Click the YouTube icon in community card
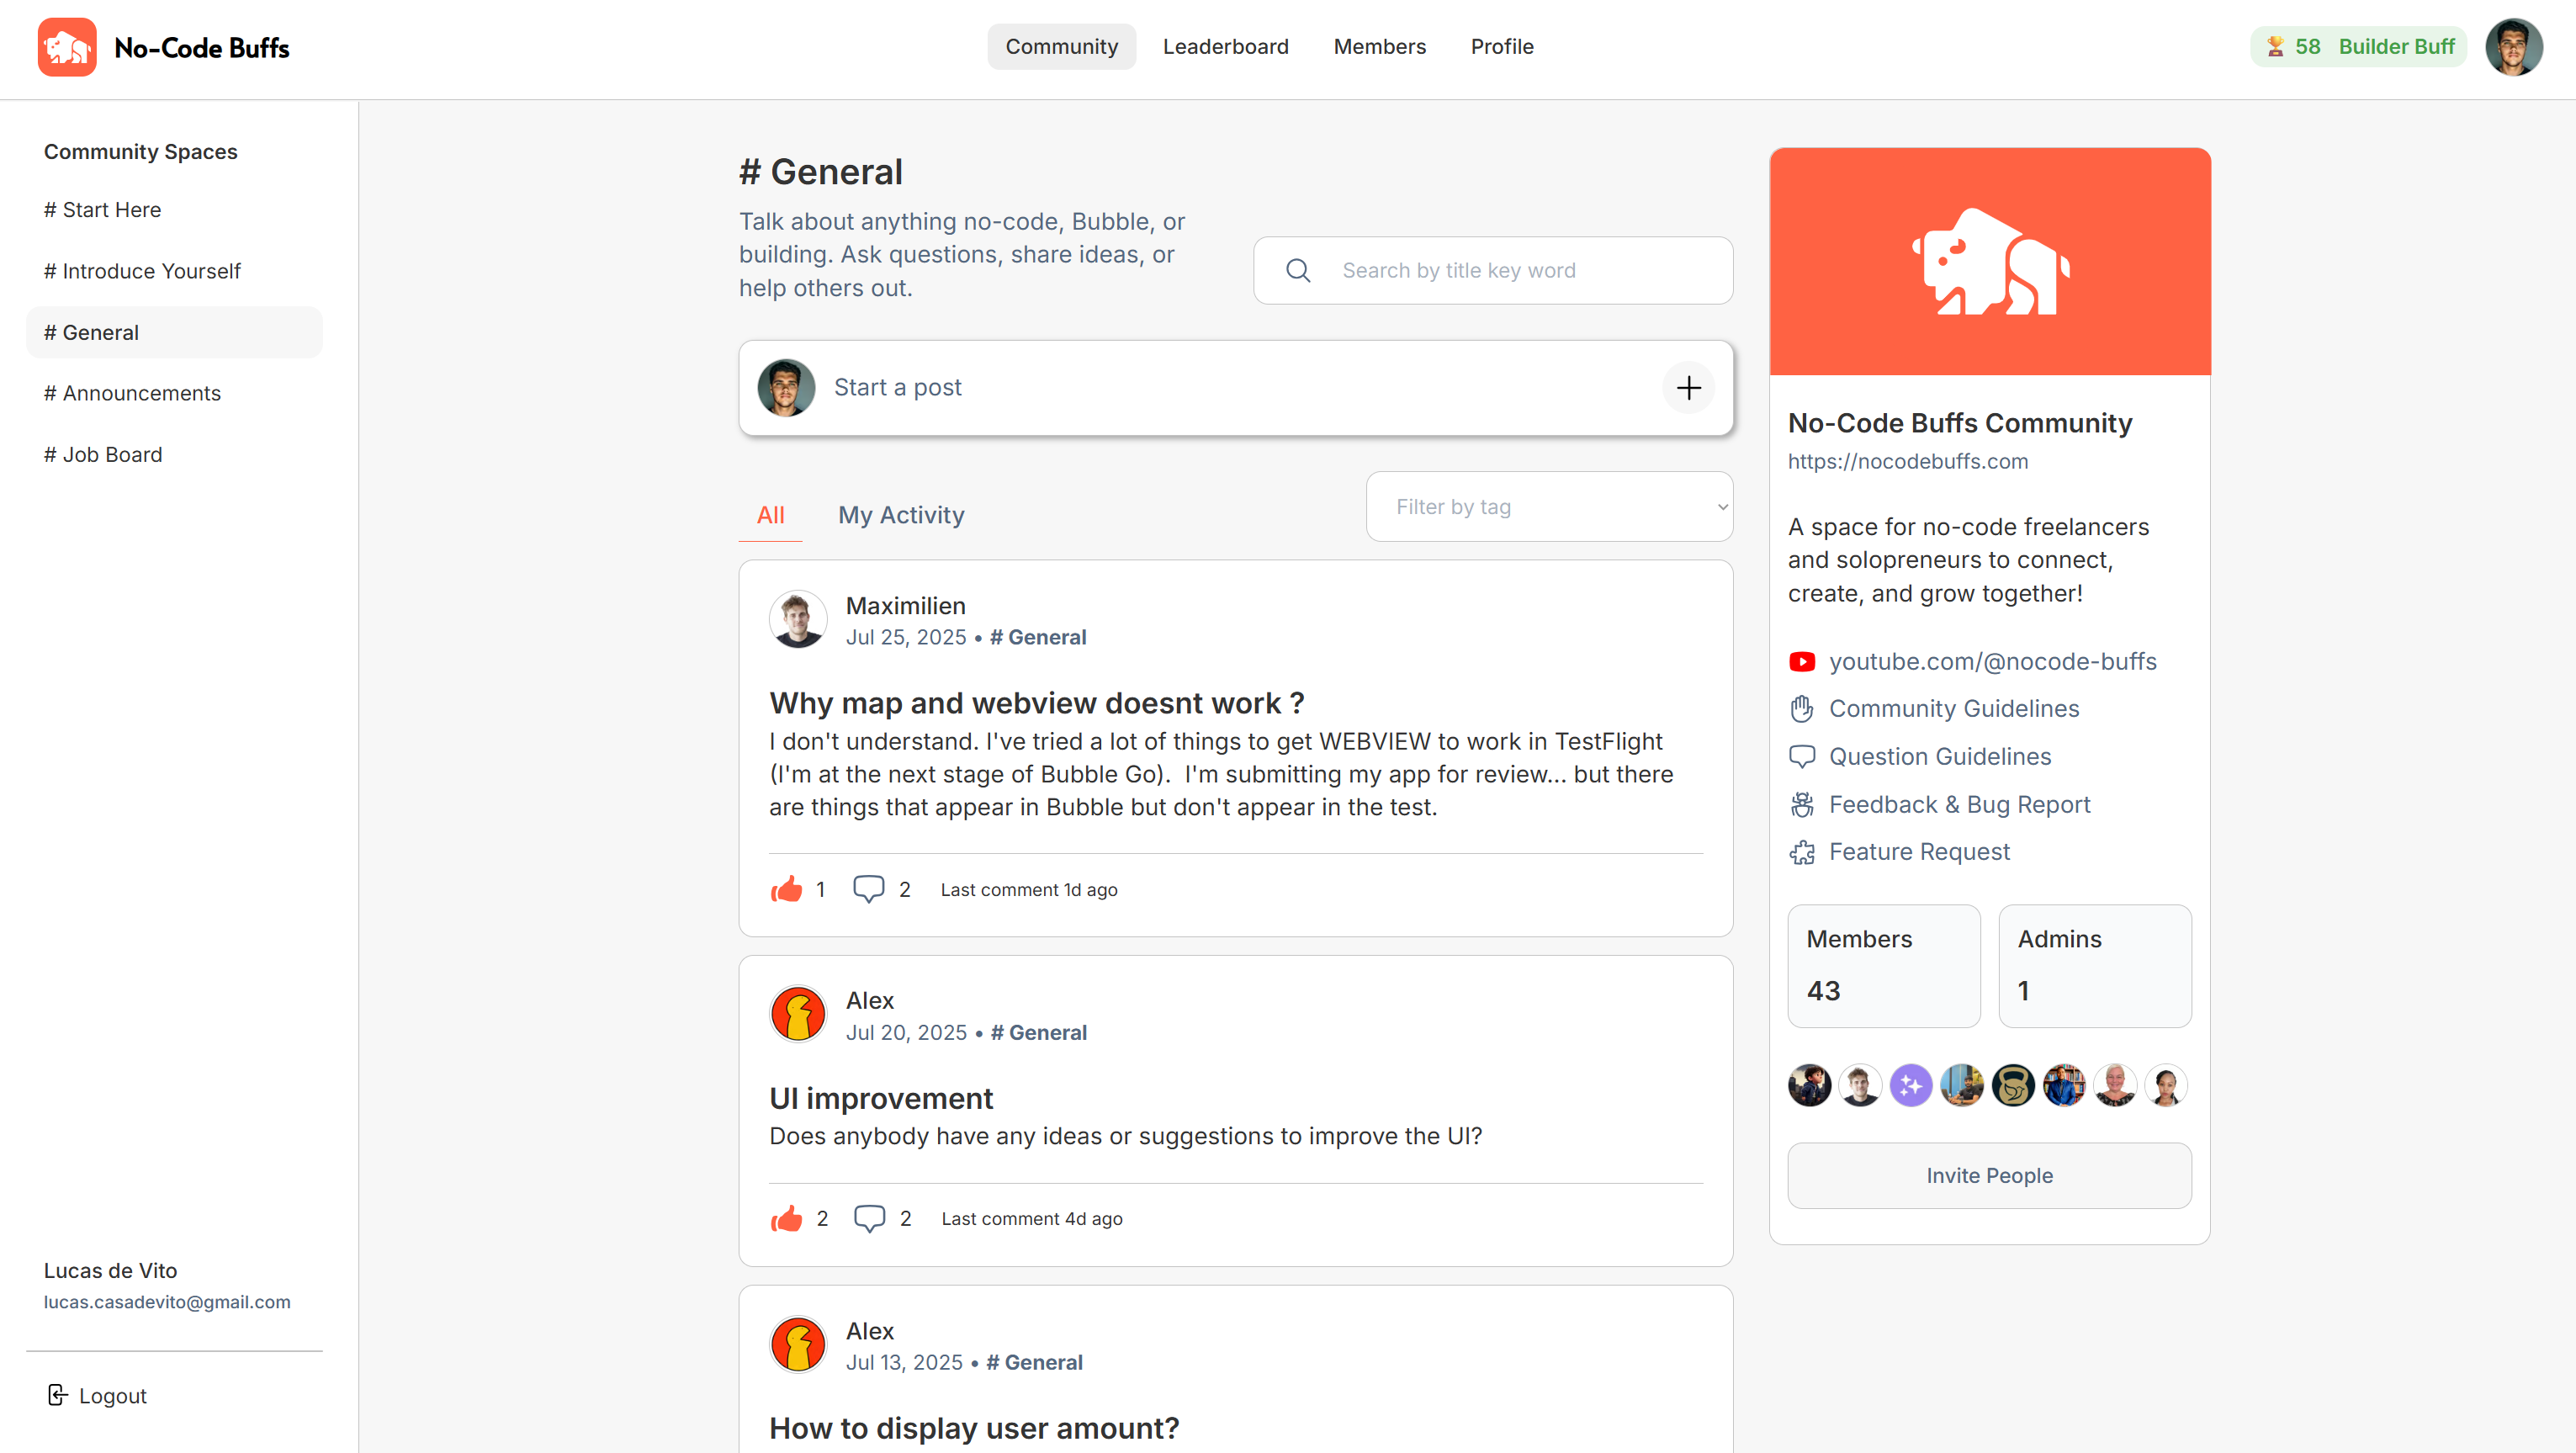The height and width of the screenshot is (1453, 2576). tap(1802, 662)
